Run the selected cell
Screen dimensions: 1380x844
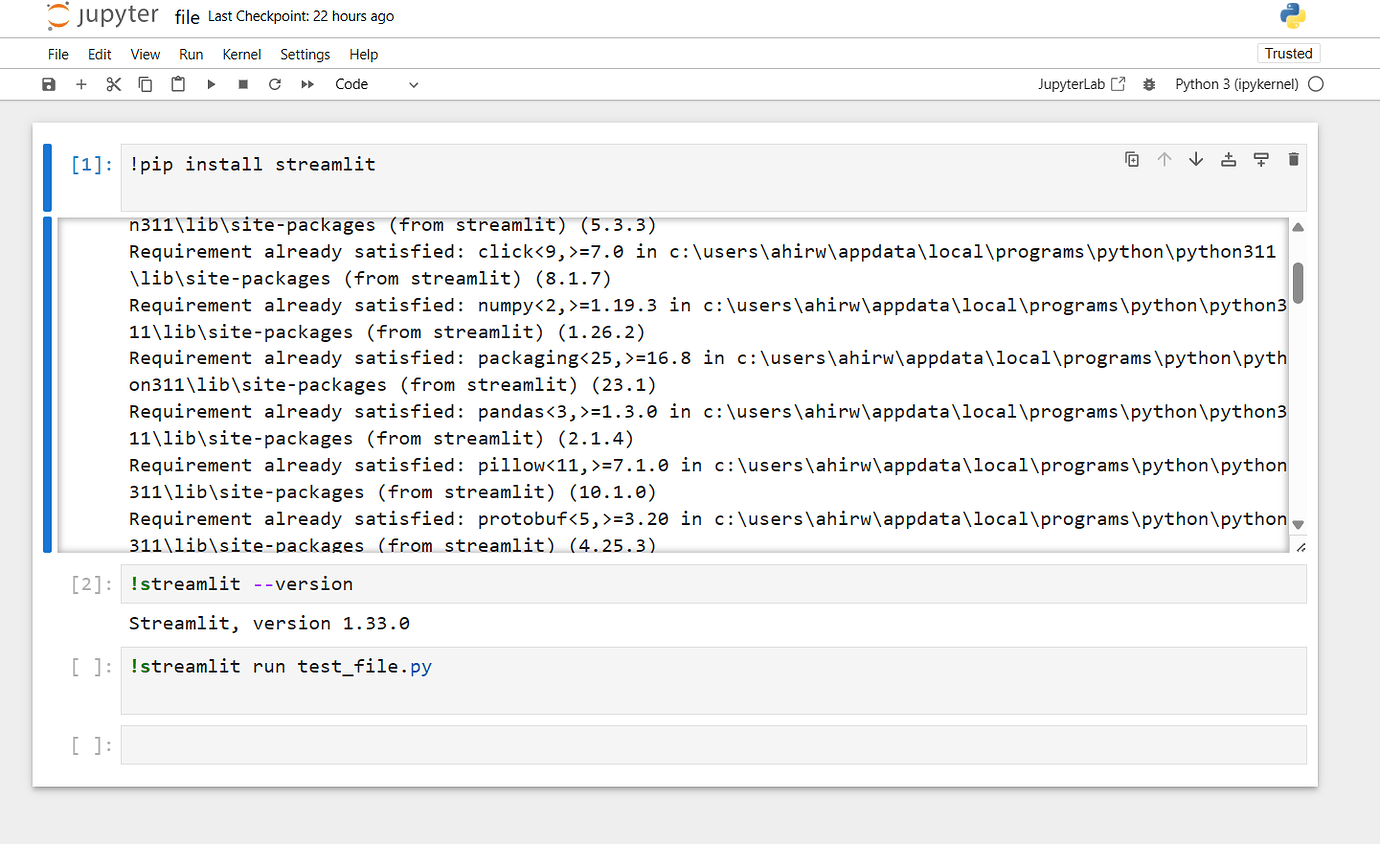[211, 84]
